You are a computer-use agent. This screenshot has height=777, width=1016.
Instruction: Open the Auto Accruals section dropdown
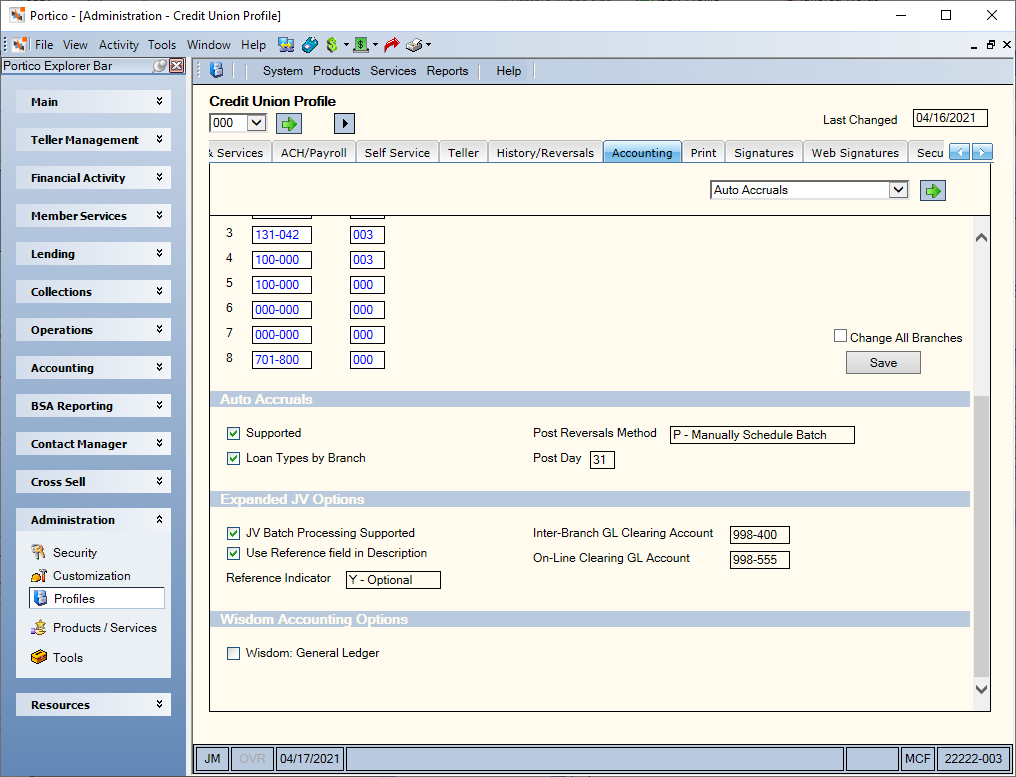(897, 190)
